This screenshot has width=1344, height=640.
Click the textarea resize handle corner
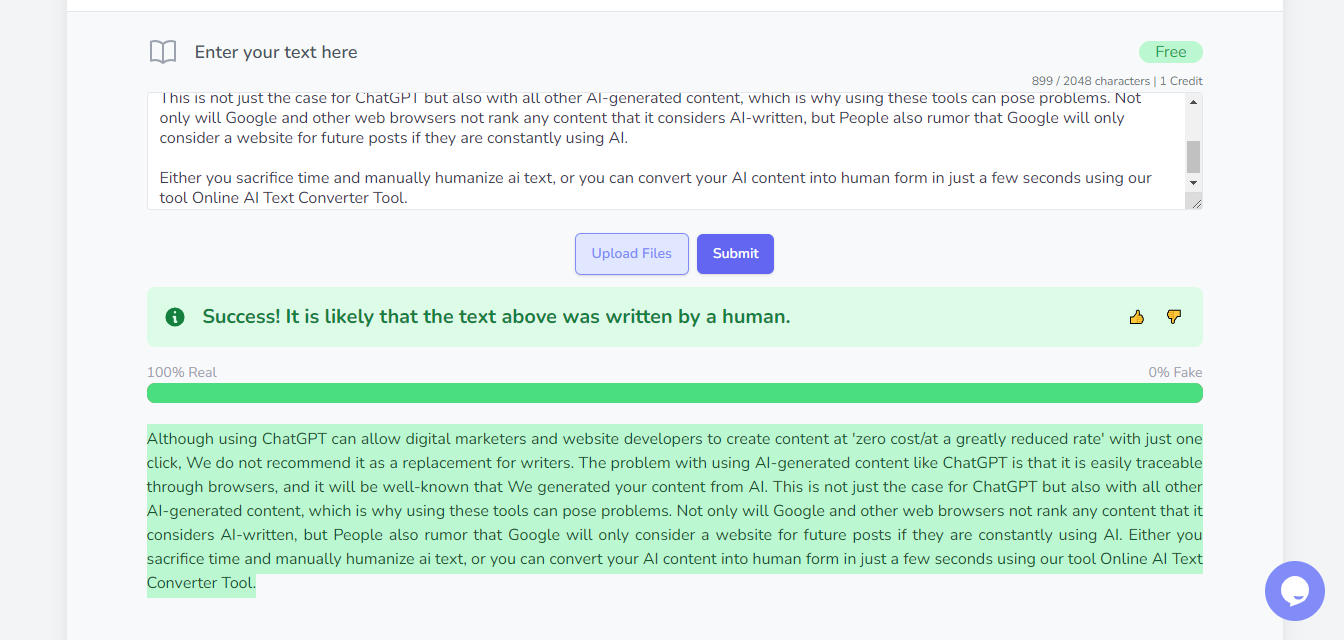1194,201
